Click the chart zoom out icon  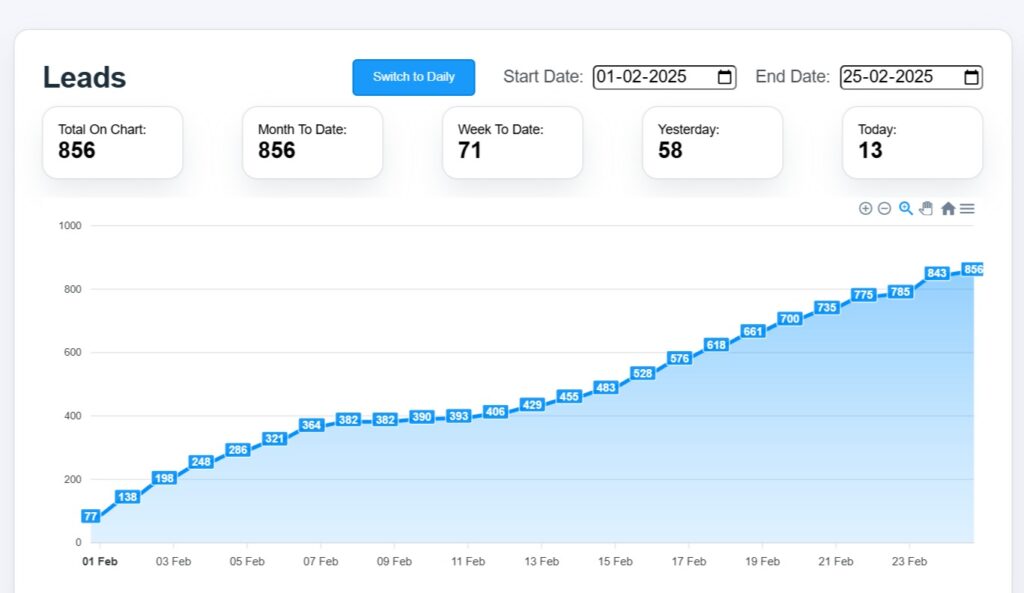pos(884,208)
